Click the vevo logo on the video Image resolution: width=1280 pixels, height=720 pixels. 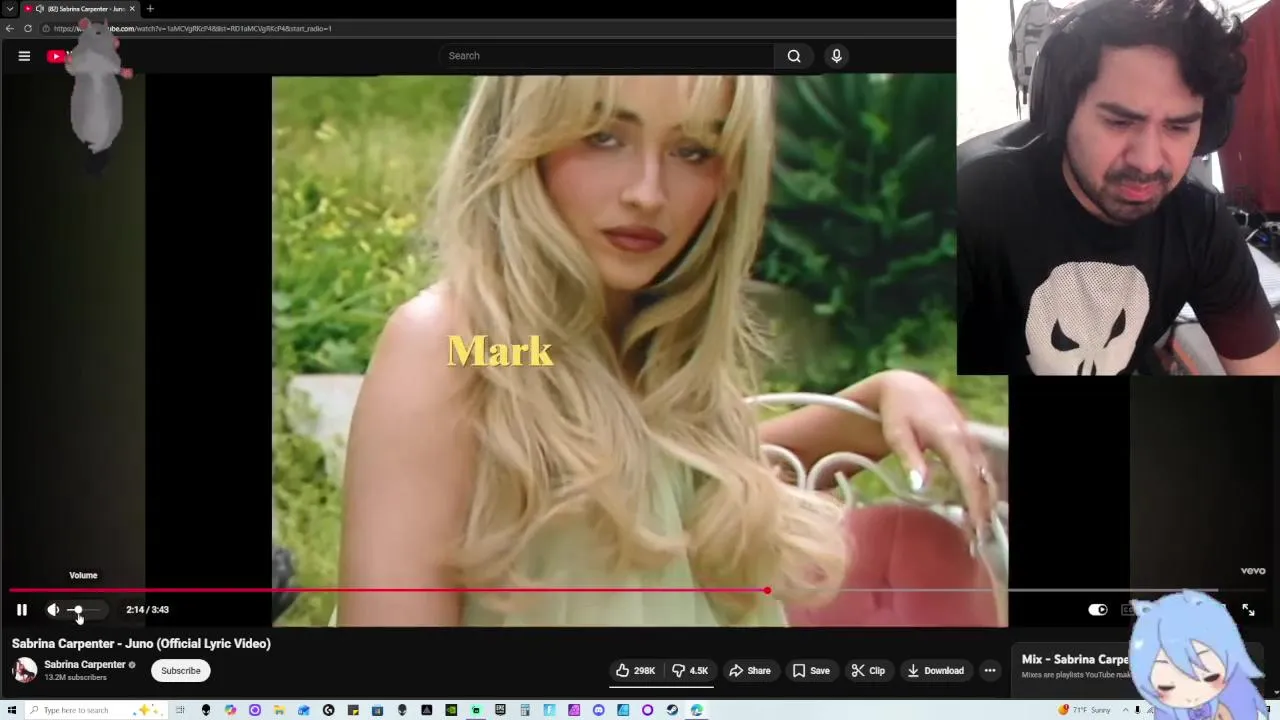1253,571
